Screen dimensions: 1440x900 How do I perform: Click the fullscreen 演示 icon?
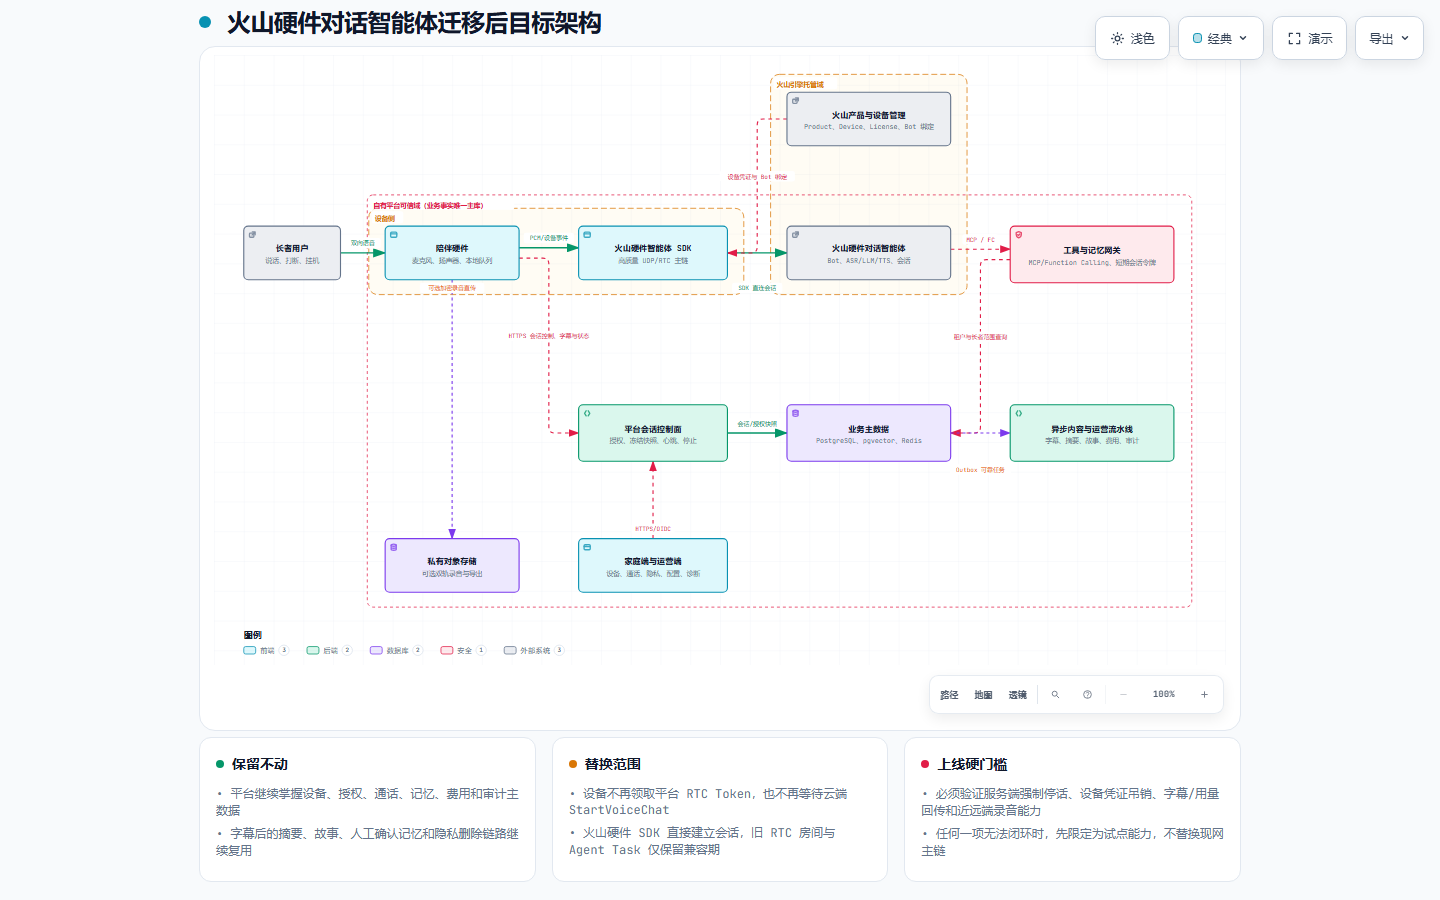[1294, 38]
